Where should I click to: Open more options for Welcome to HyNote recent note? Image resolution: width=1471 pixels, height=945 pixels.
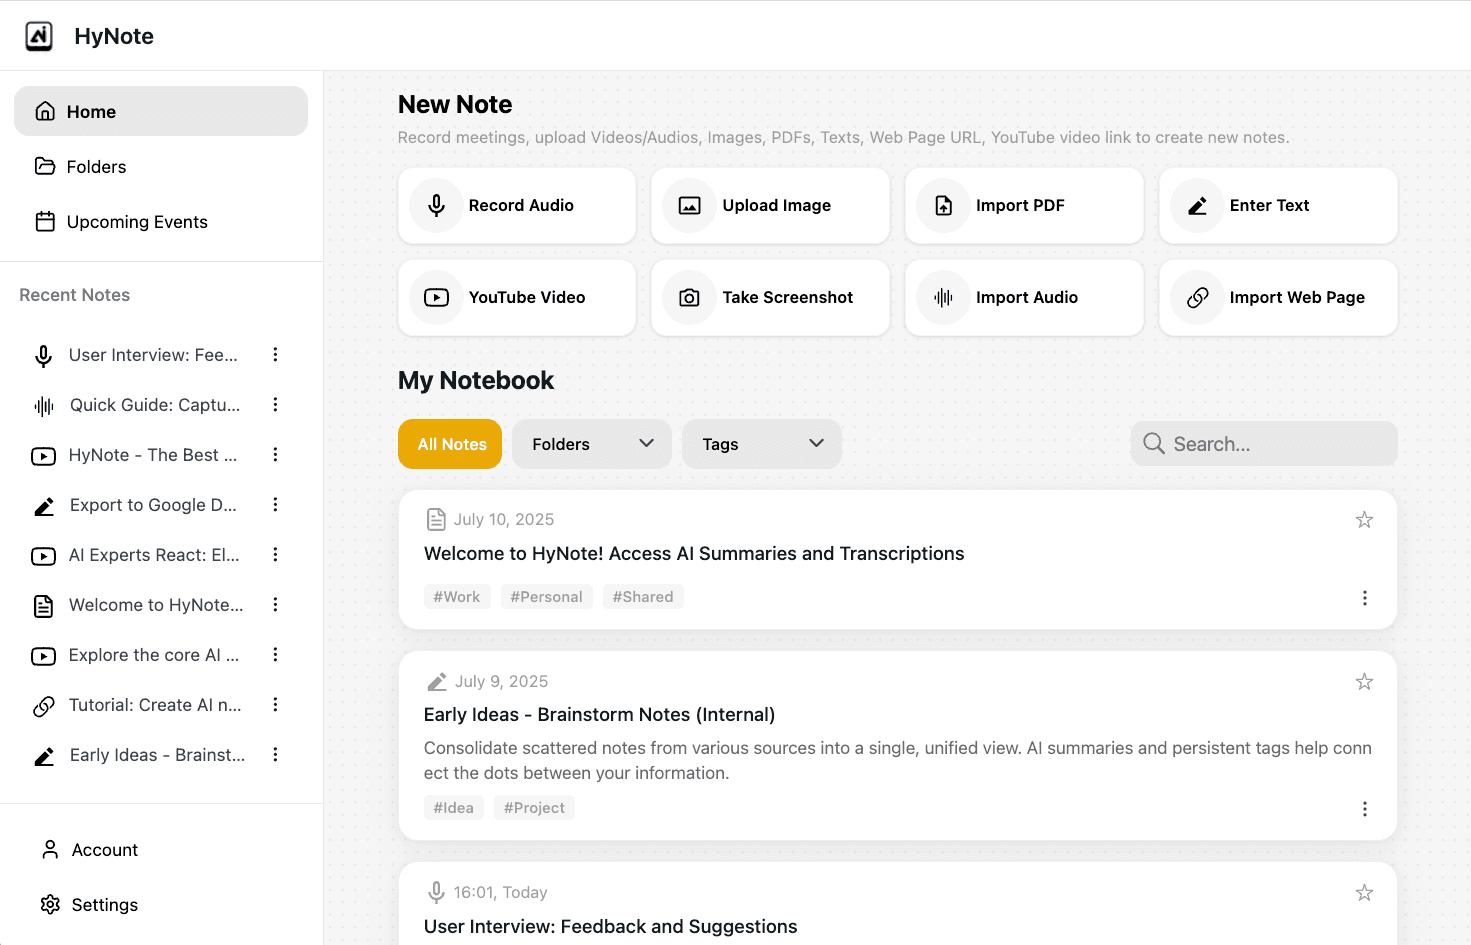275,605
